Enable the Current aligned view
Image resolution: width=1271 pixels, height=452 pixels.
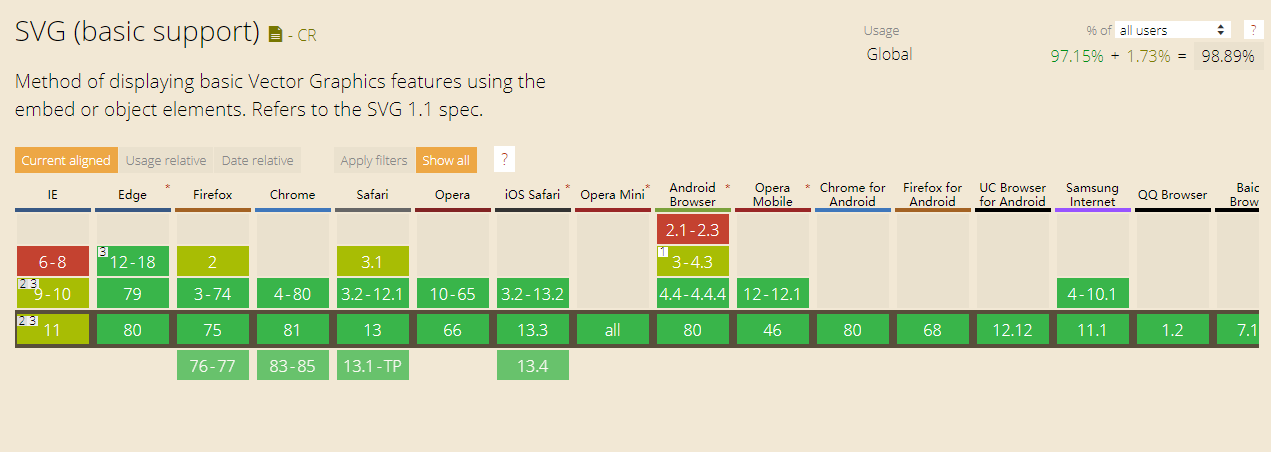66,160
